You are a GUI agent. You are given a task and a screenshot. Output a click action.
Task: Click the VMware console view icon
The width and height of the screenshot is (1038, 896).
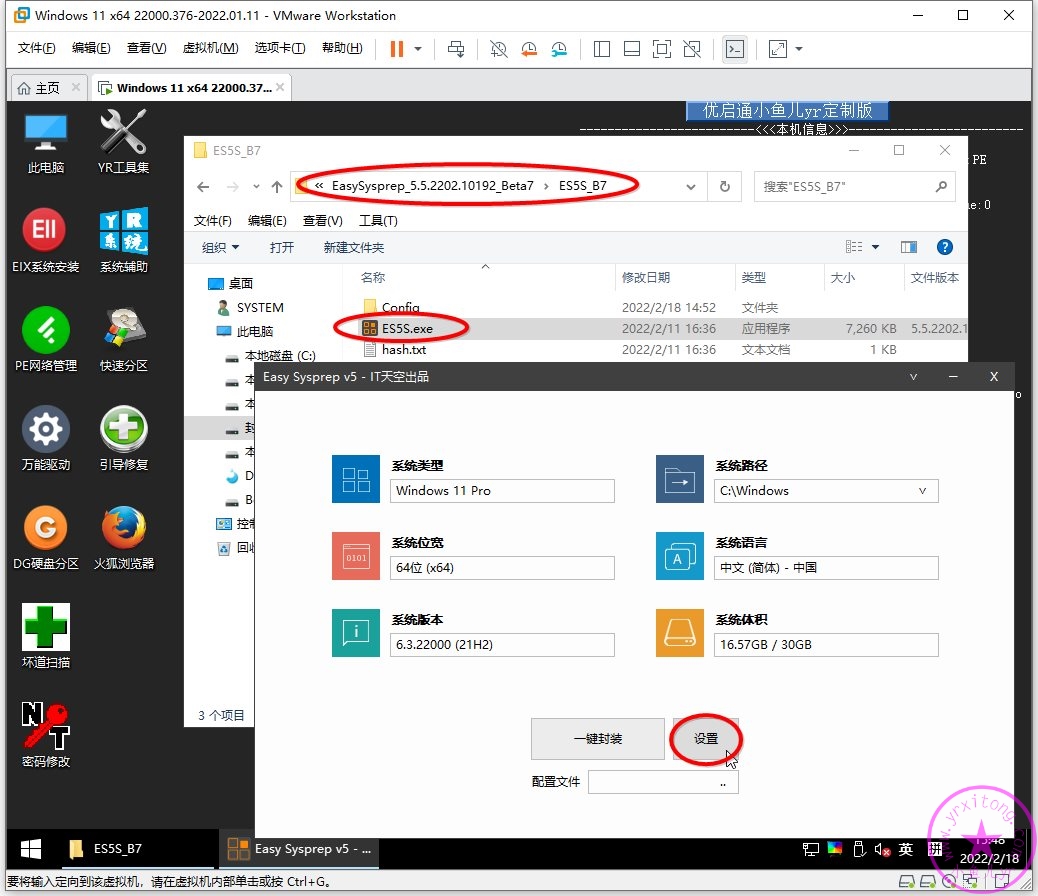click(x=735, y=48)
